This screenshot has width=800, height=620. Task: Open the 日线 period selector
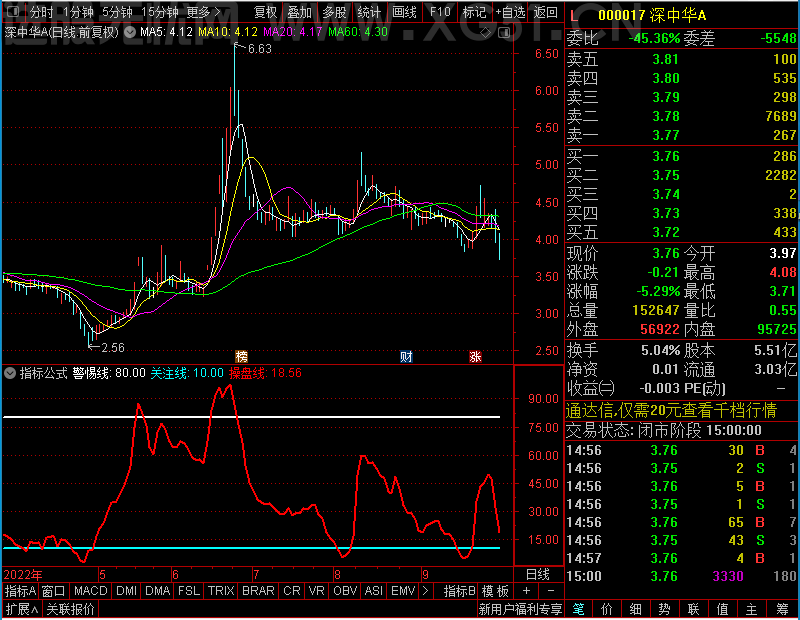538,575
